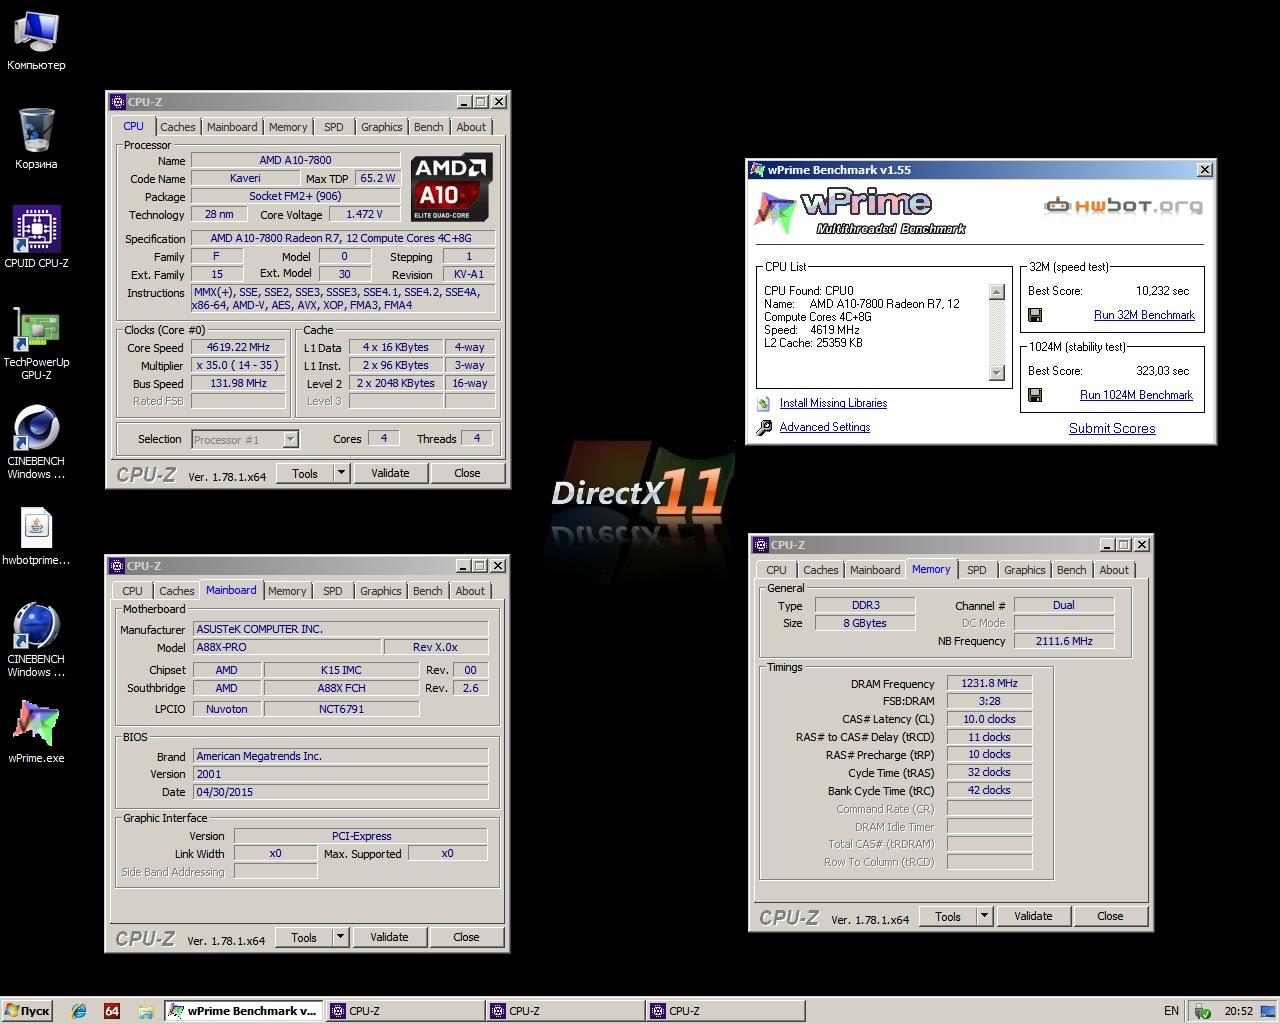Open the hwbotprime jar file icon
The width and height of the screenshot is (1280, 1024).
[x=36, y=537]
